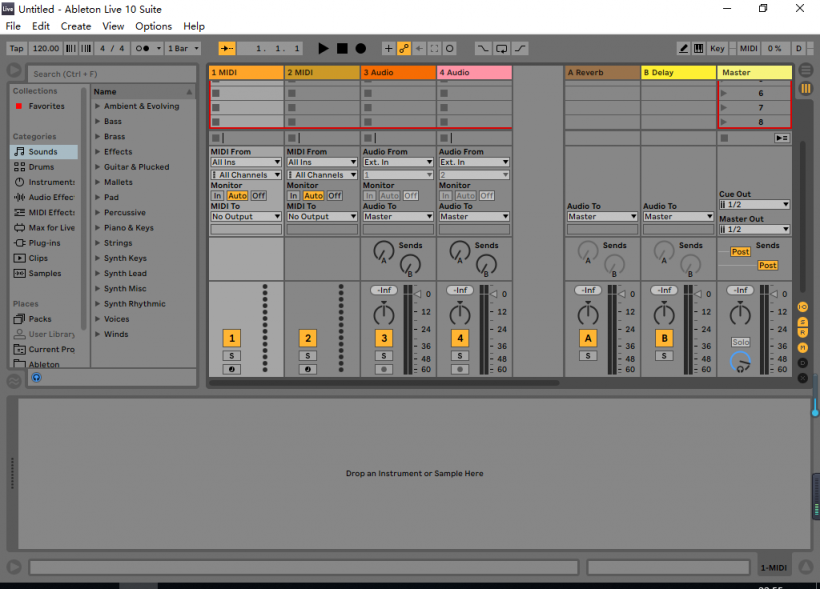This screenshot has width=820, height=589.
Task: Expand the Synth Lead folder
Action: pyautogui.click(x=98, y=273)
